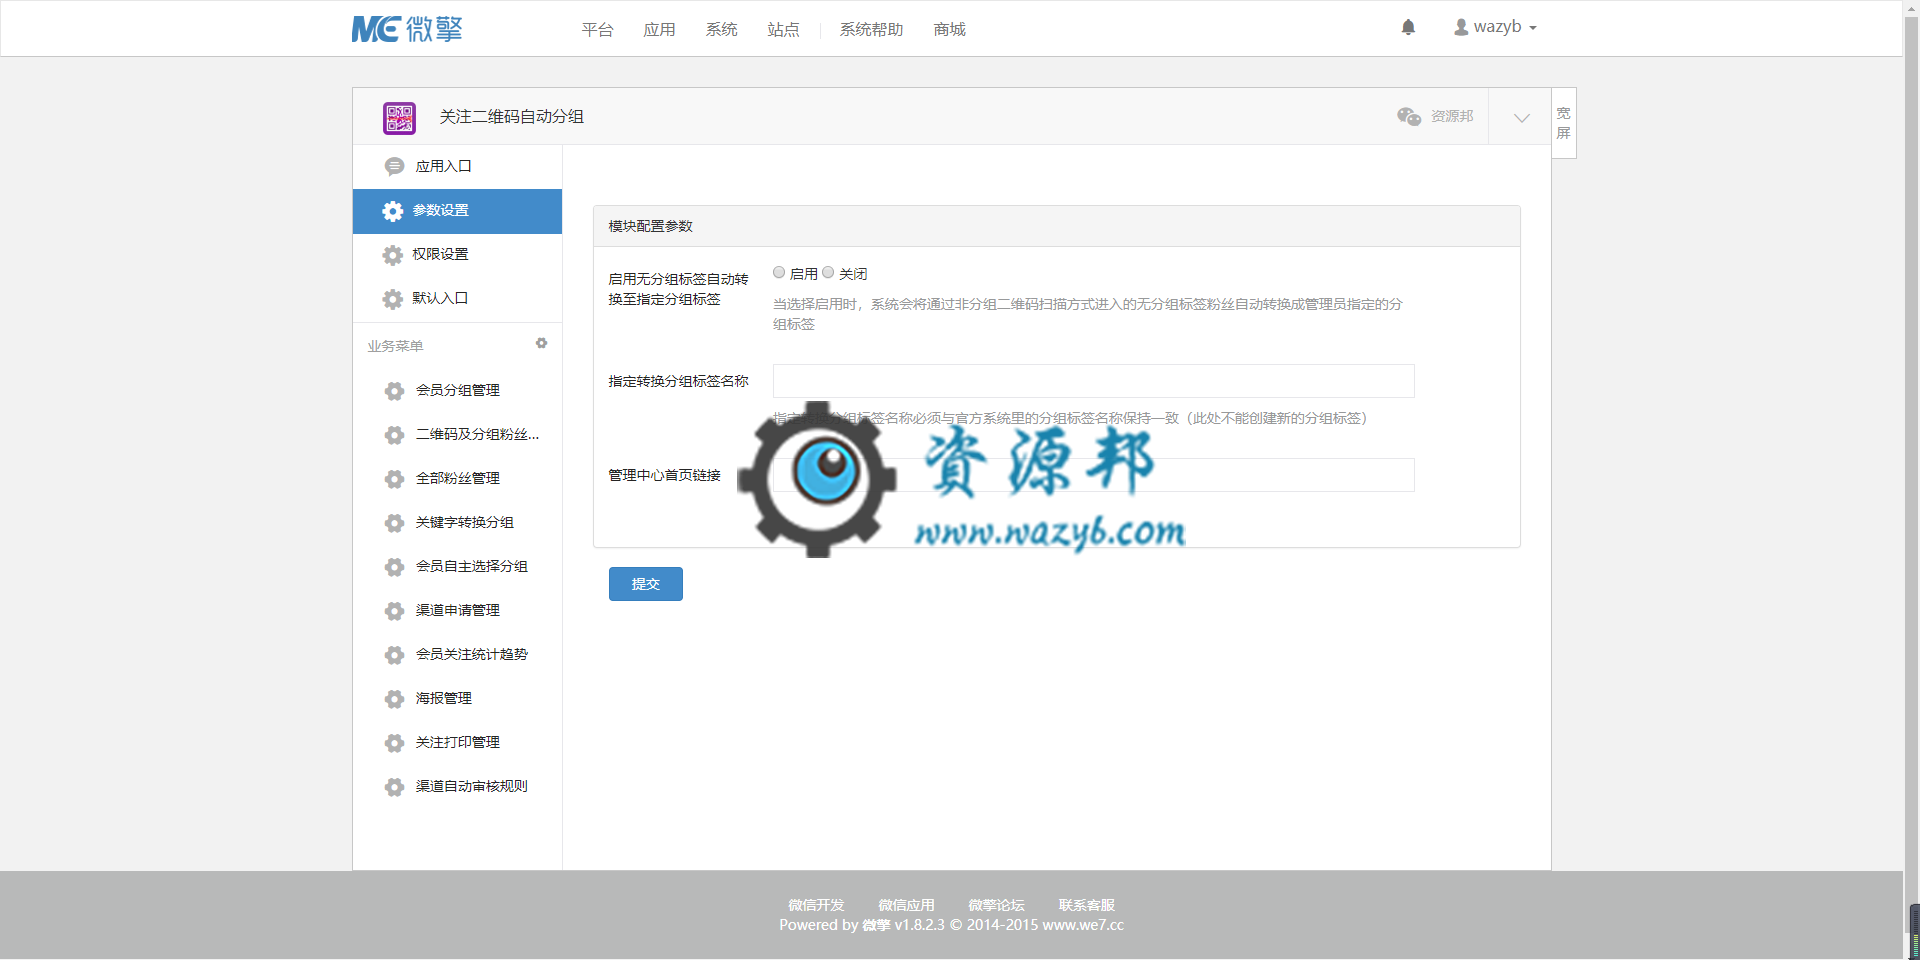This screenshot has height=960, width=1920.
Task: Open the notification bell
Action: coord(1408,27)
